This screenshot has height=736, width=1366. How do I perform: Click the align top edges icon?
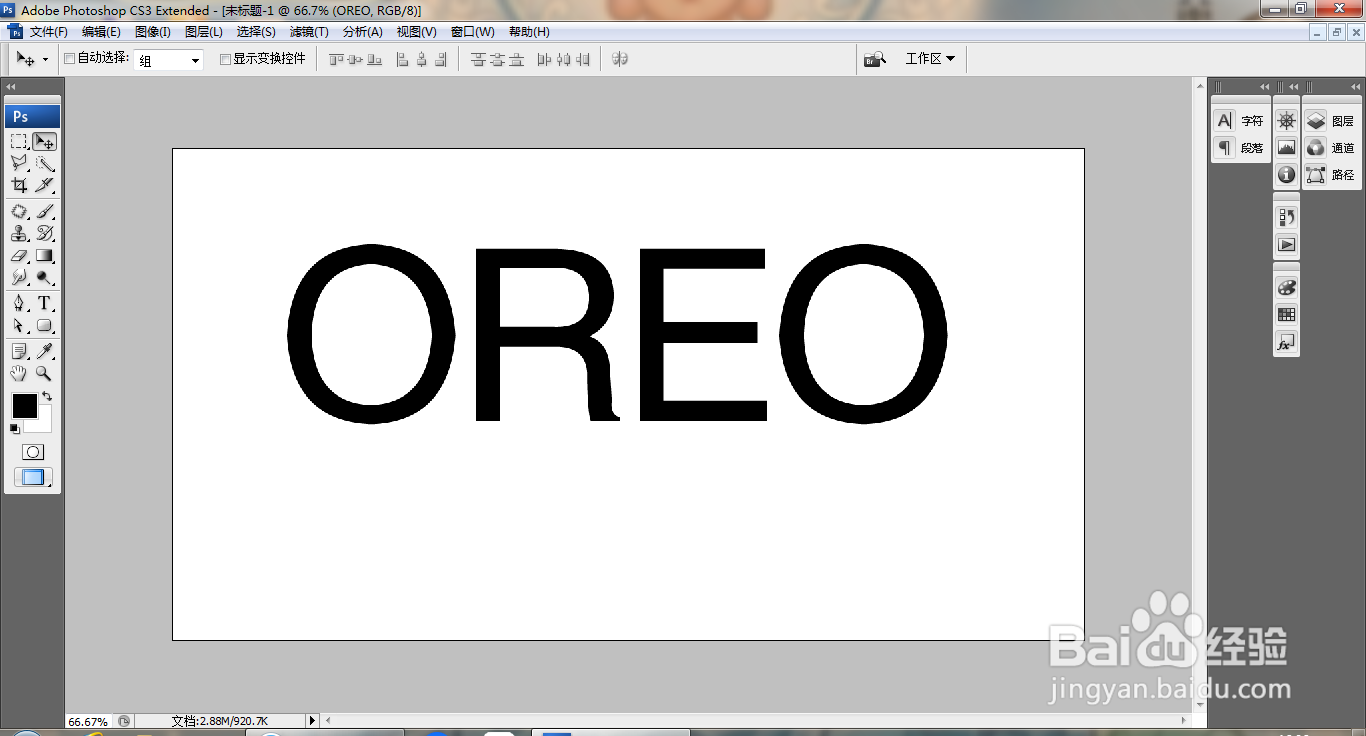(336, 60)
